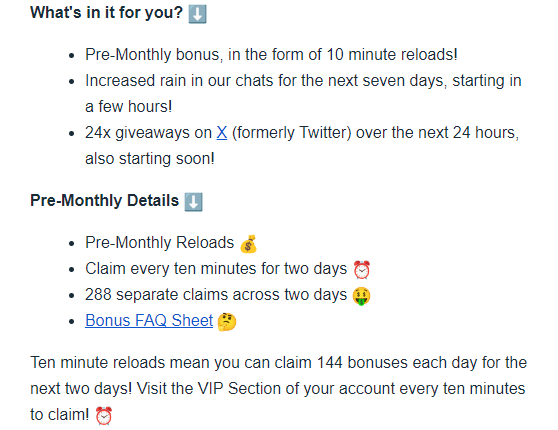Click the "Pre-Monthly Reloads" bullet text
Image resolution: width=558 pixels, height=430 pixels.
[159, 242]
